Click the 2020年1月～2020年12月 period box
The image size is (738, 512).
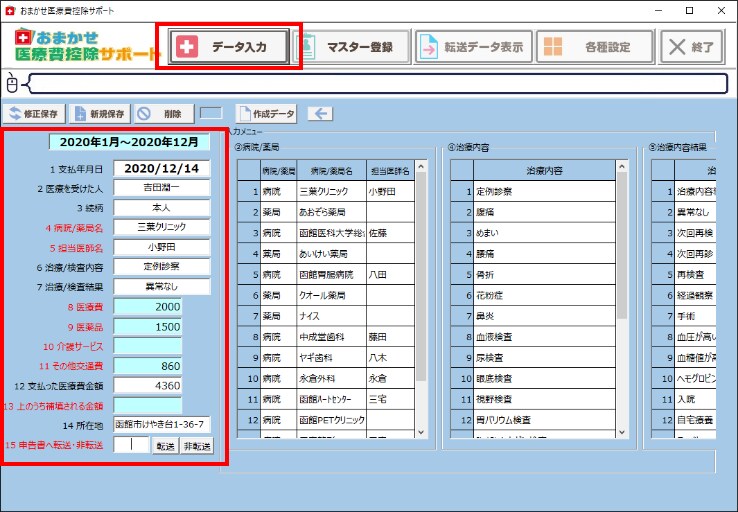coord(129,142)
